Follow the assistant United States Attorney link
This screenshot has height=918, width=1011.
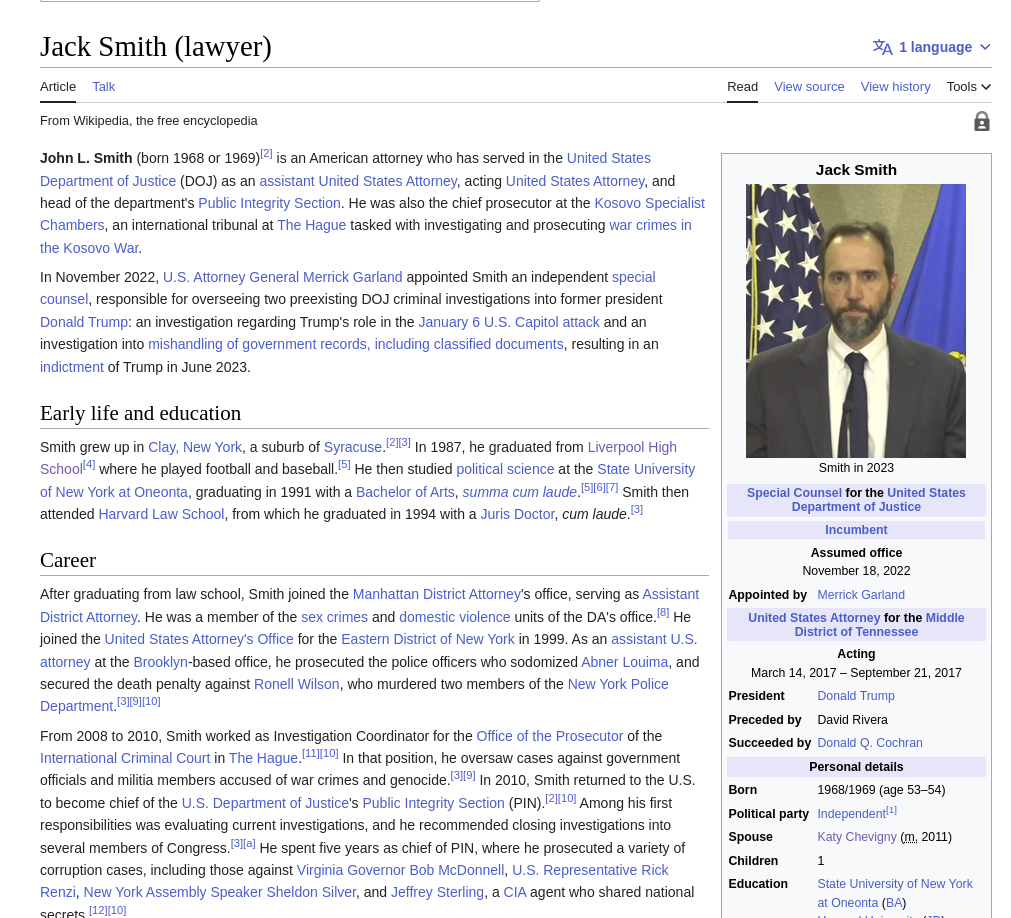(x=358, y=181)
